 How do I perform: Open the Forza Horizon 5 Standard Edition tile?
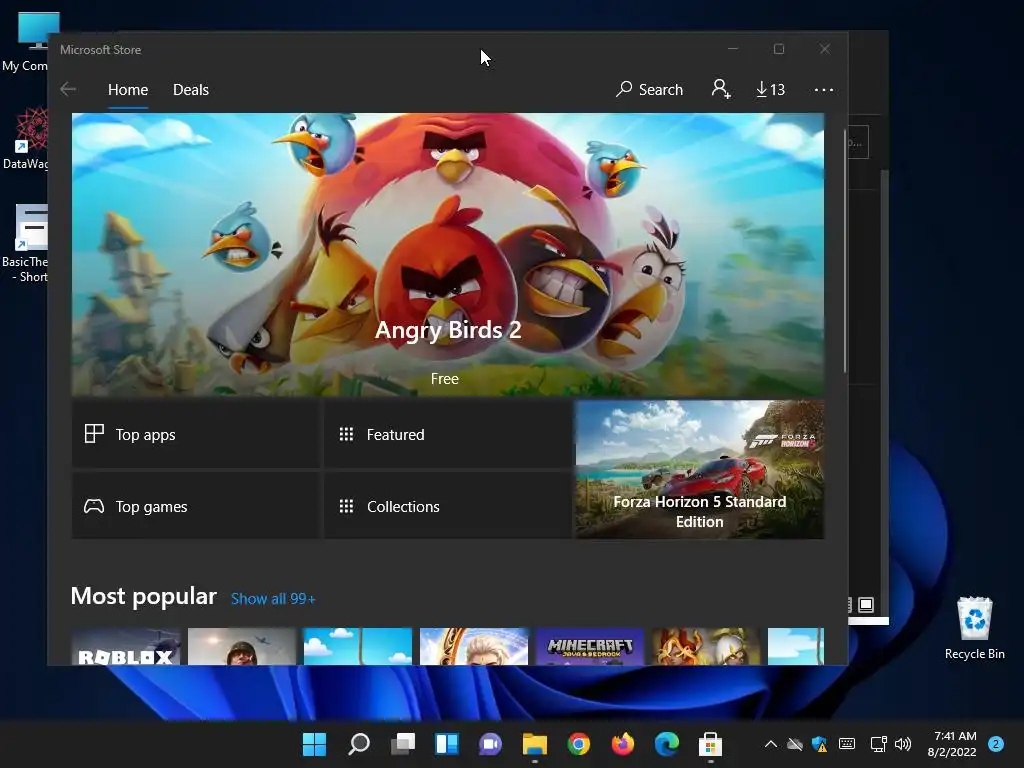699,470
